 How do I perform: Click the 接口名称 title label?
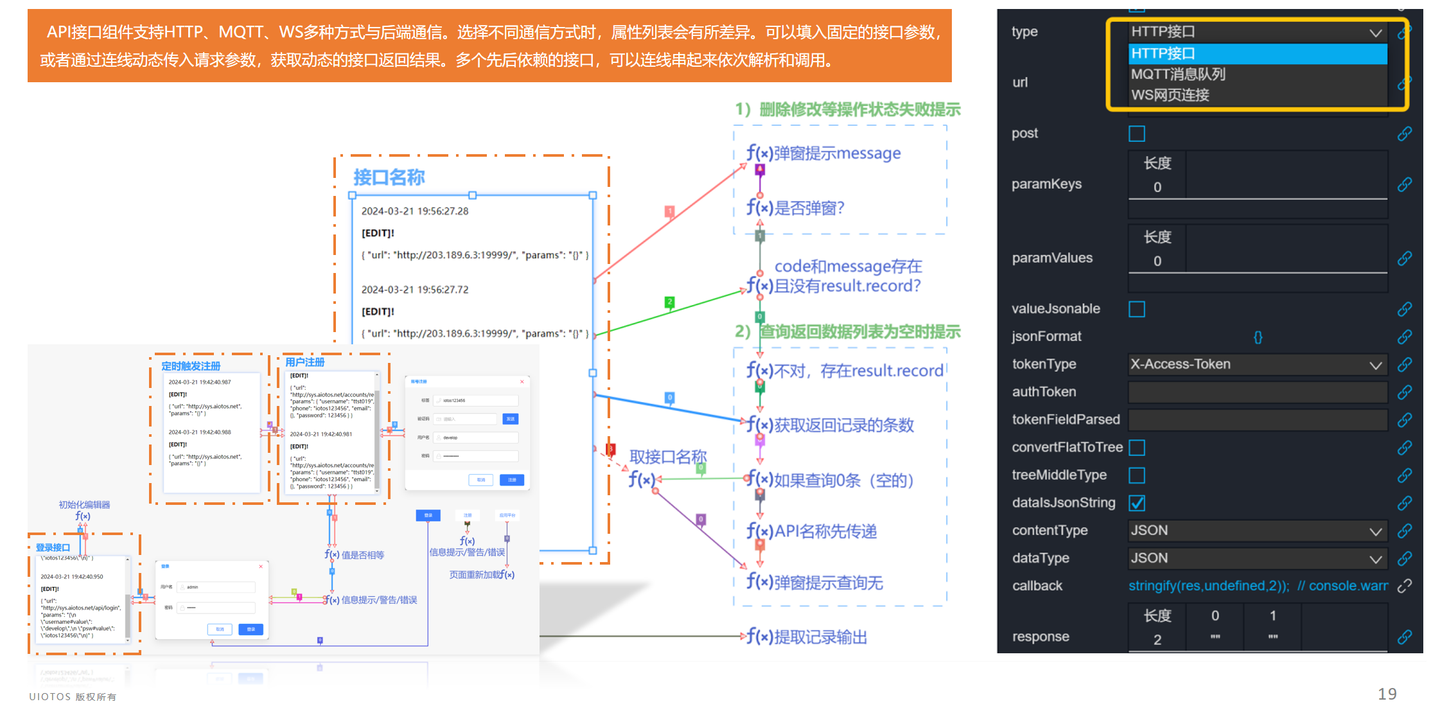389,177
